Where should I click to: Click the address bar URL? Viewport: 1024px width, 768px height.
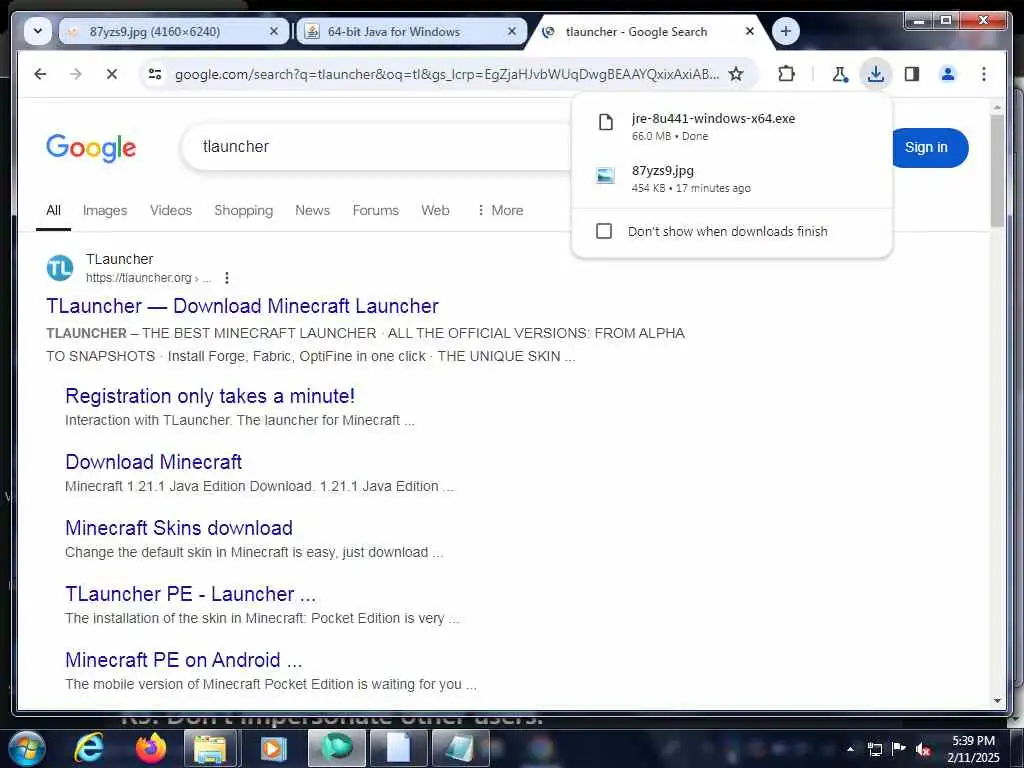[x=447, y=74]
